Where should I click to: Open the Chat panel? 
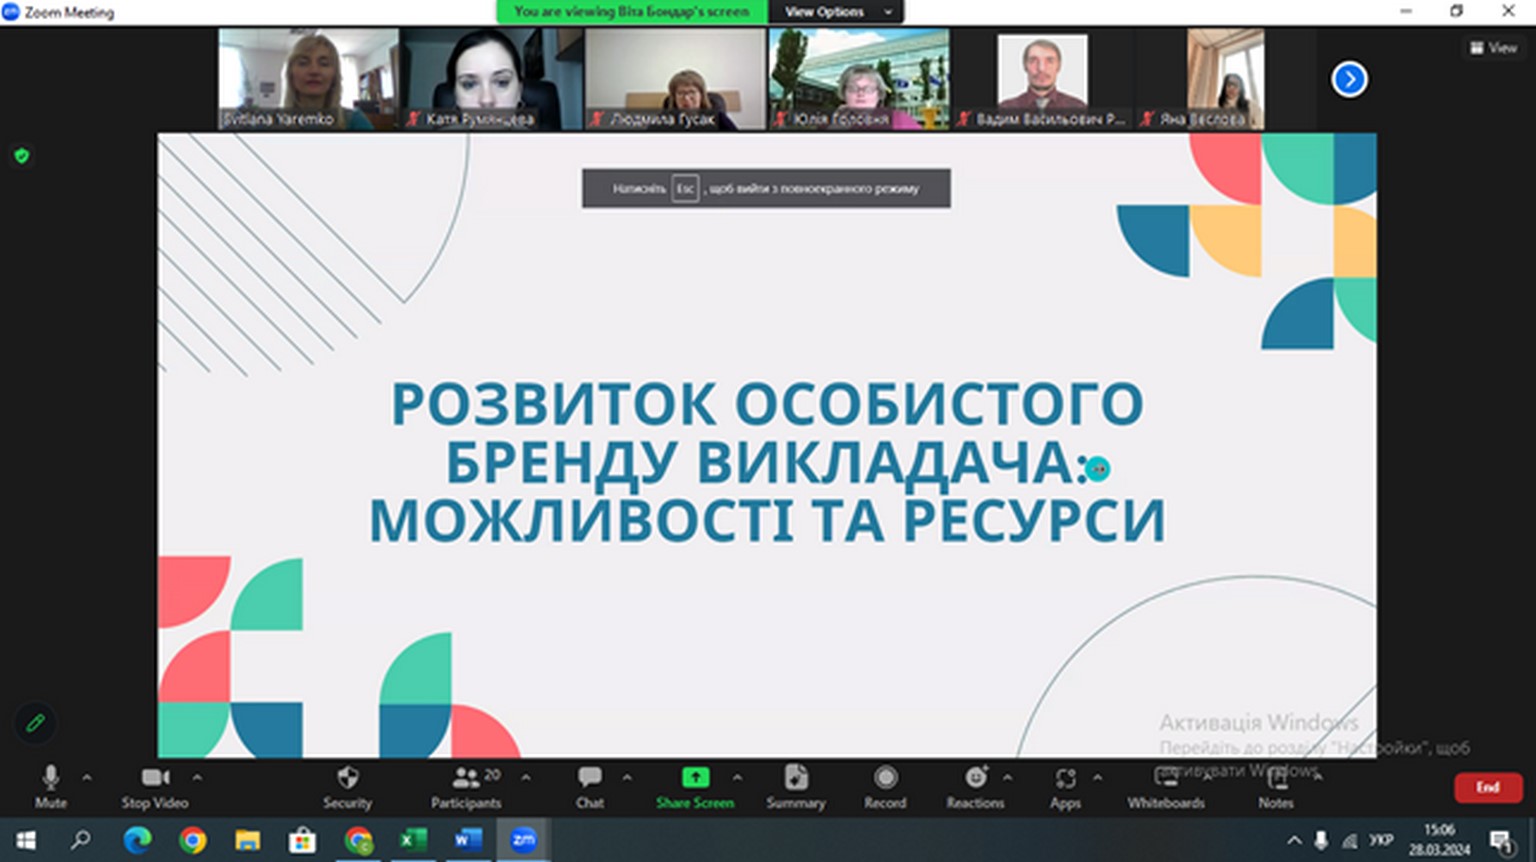(589, 786)
